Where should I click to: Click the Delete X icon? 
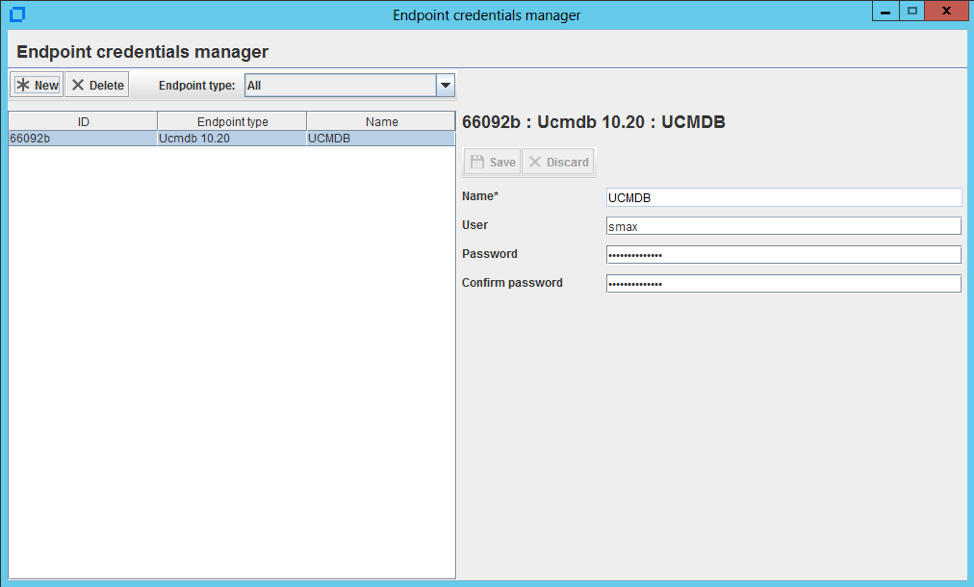point(78,84)
